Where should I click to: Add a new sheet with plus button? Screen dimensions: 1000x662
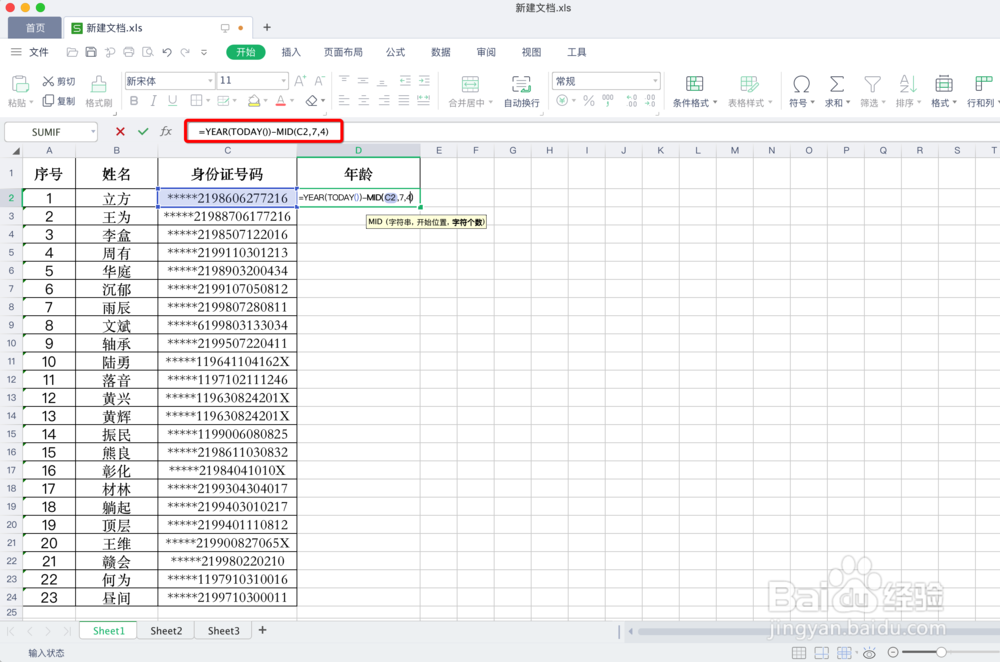[262, 630]
